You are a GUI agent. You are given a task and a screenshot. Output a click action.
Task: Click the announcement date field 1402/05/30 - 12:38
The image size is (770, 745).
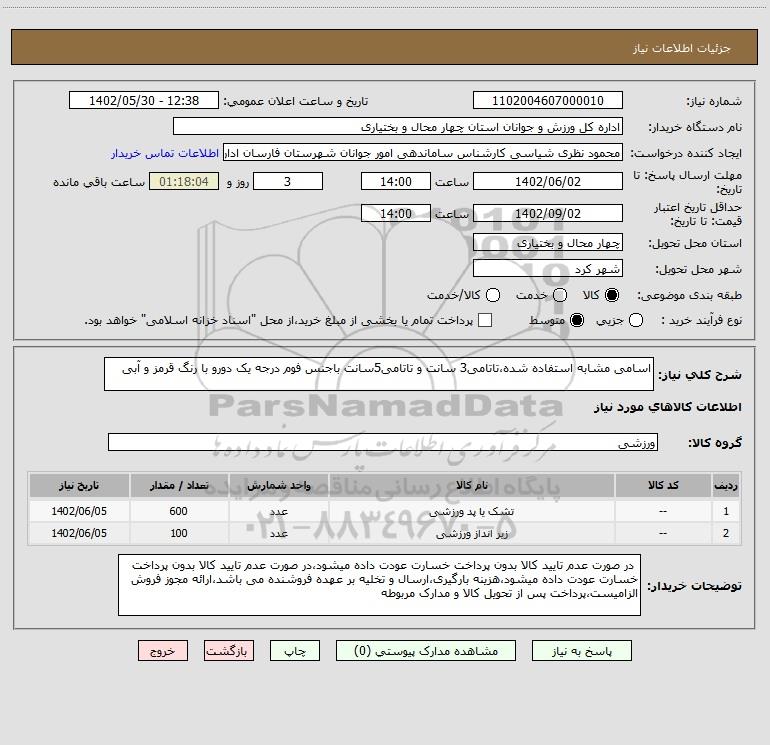tap(144, 101)
